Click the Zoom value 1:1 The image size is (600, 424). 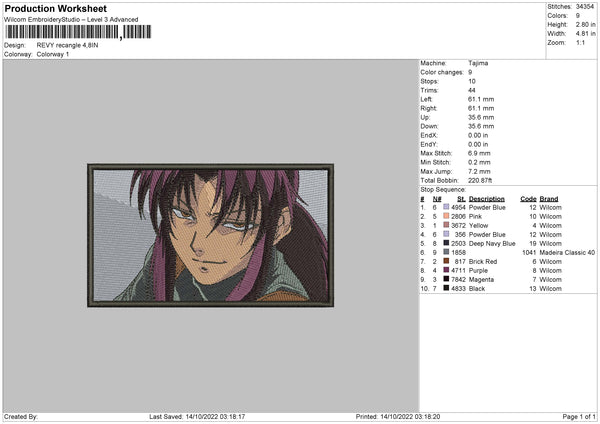pos(580,42)
